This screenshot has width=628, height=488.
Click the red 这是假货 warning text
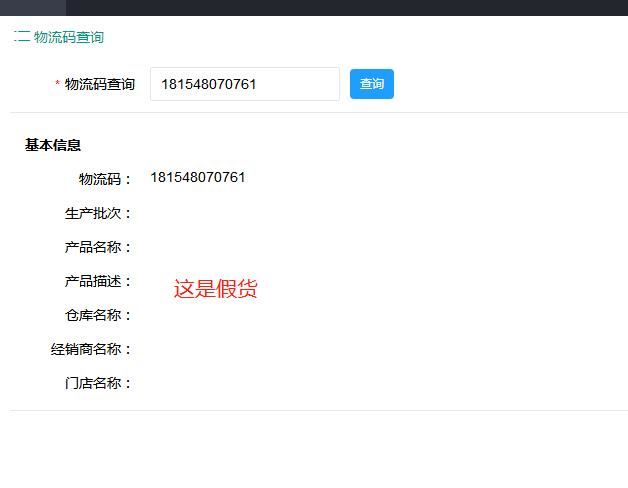pyautogui.click(x=215, y=289)
